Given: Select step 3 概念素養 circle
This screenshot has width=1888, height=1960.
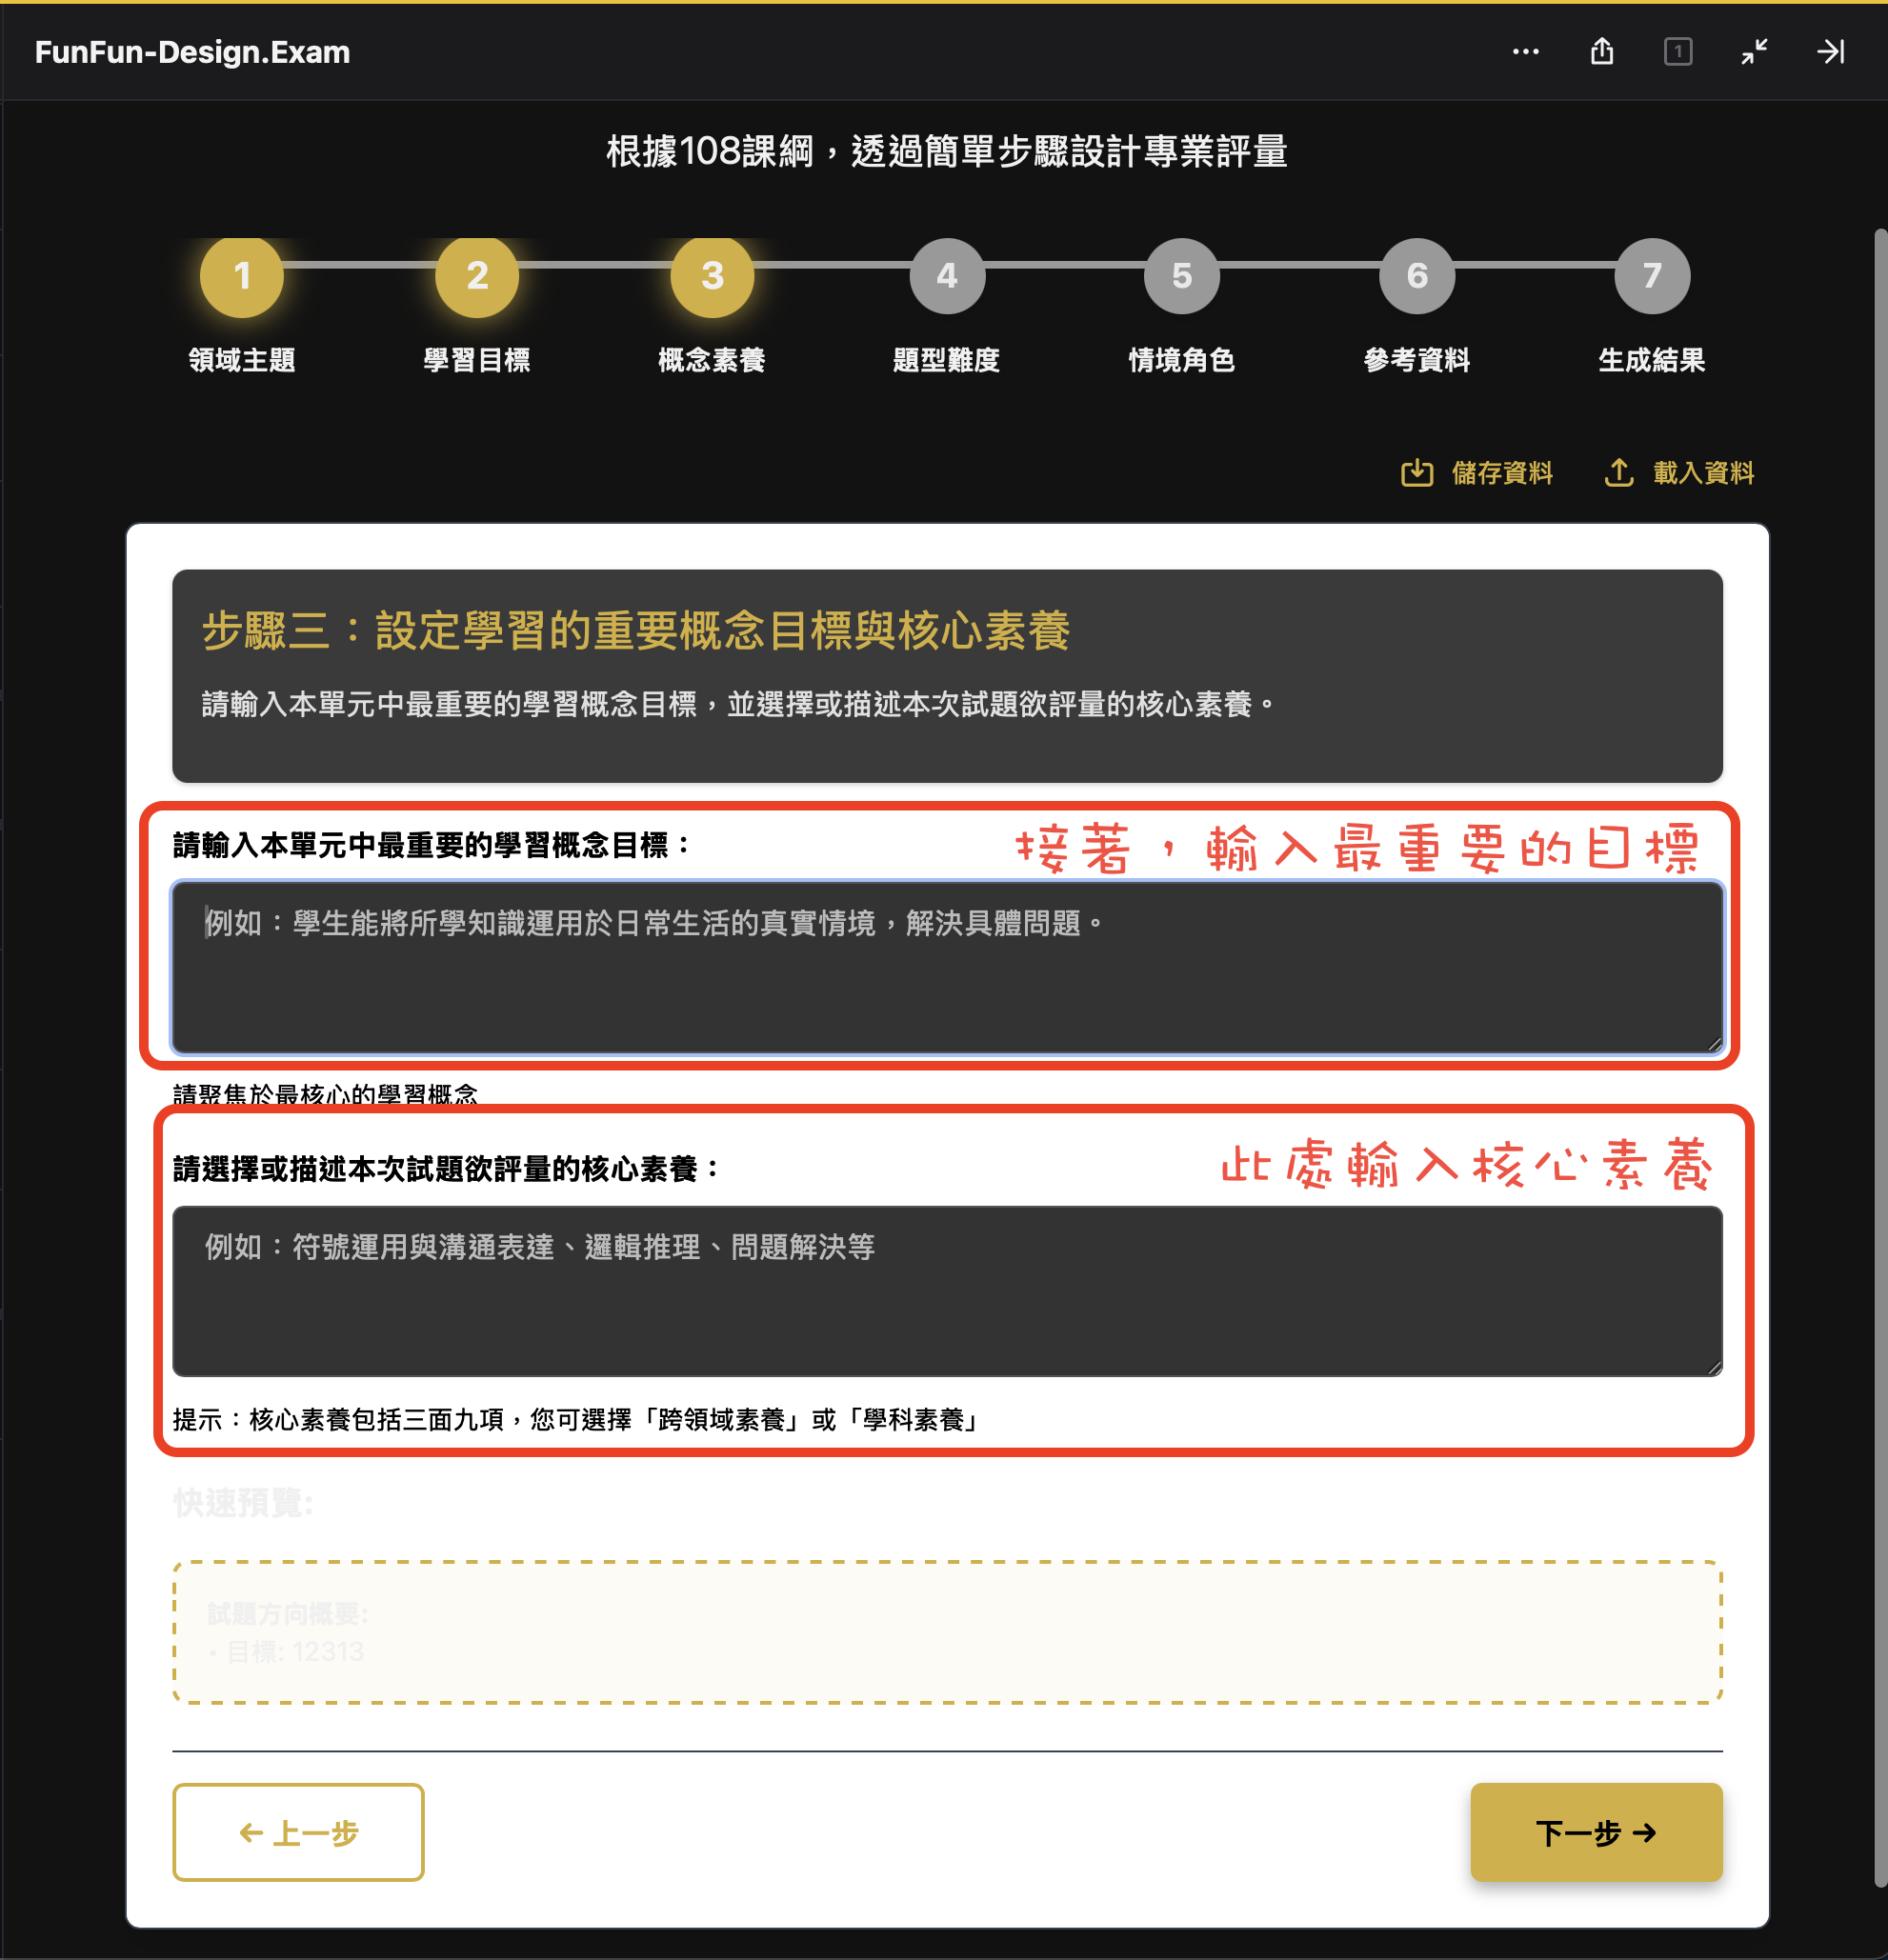Looking at the screenshot, I should [712, 276].
